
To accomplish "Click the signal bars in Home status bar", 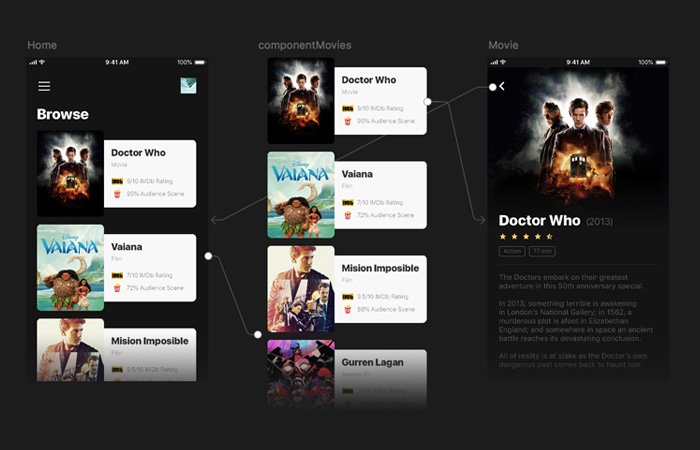I will pyautogui.click(x=33, y=62).
